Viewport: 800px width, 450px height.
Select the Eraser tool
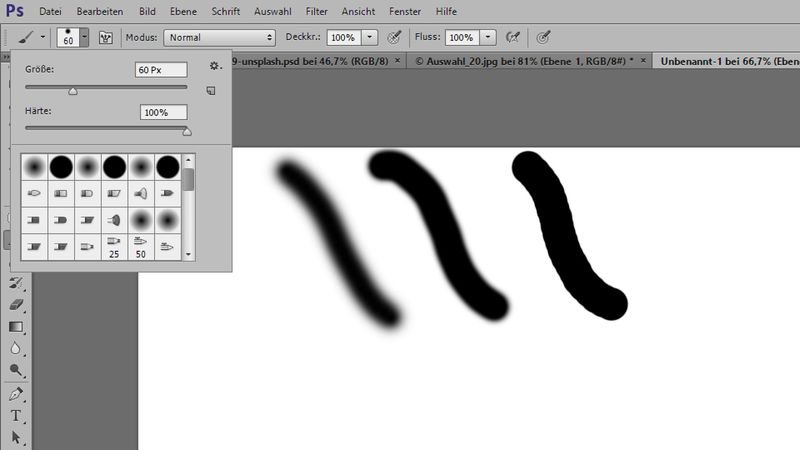[16, 305]
